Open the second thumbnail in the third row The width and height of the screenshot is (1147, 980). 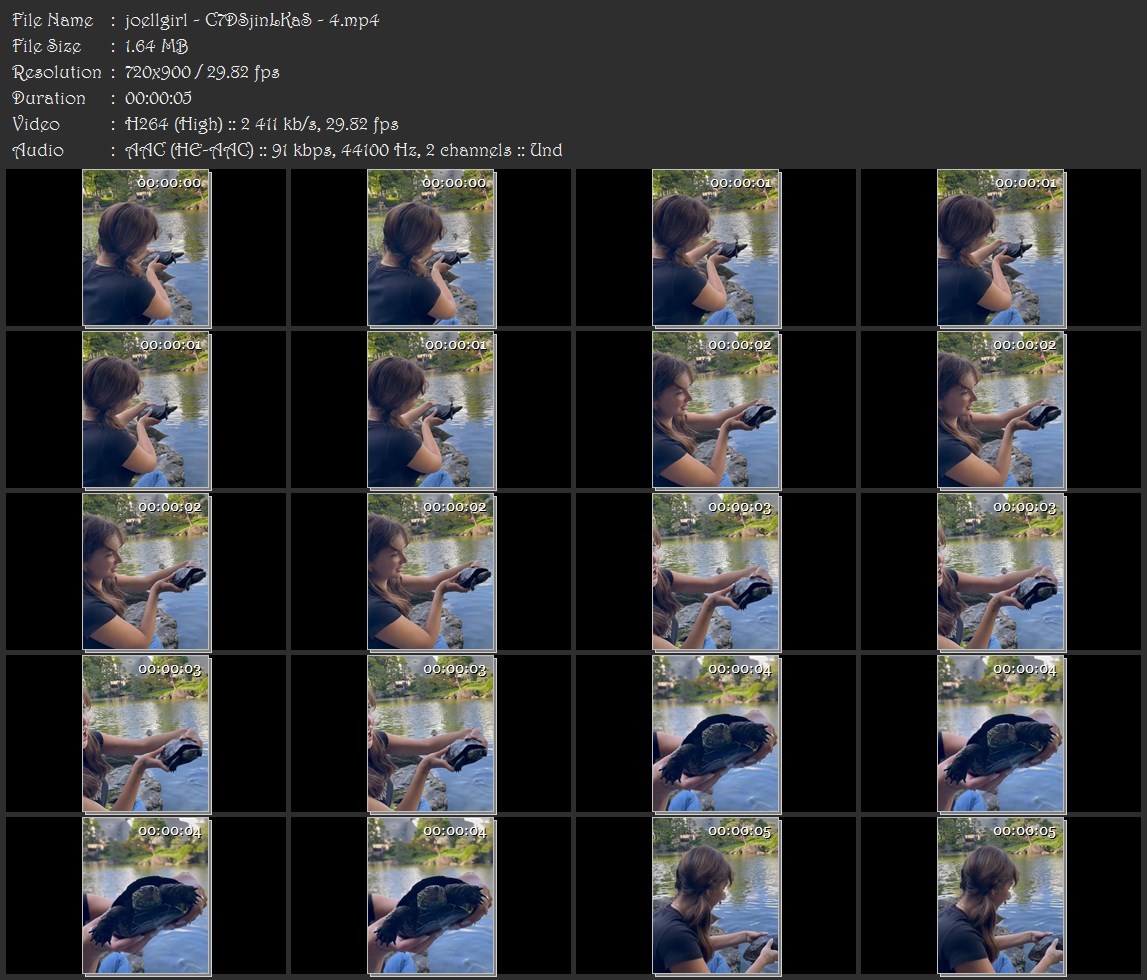pyautogui.click(x=431, y=572)
